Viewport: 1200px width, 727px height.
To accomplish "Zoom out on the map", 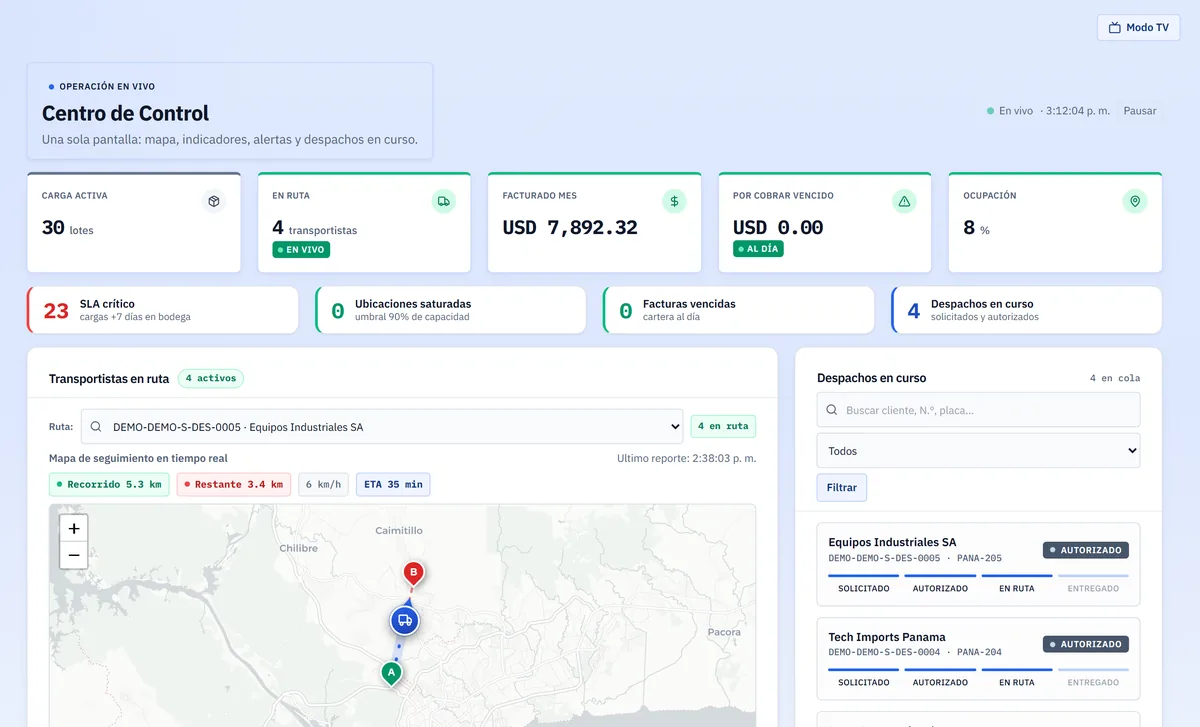I will click(x=74, y=555).
